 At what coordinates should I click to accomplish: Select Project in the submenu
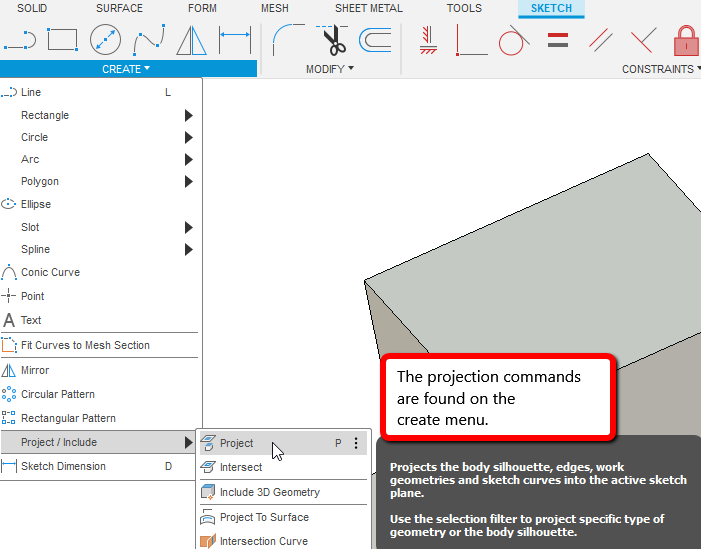click(x=283, y=443)
